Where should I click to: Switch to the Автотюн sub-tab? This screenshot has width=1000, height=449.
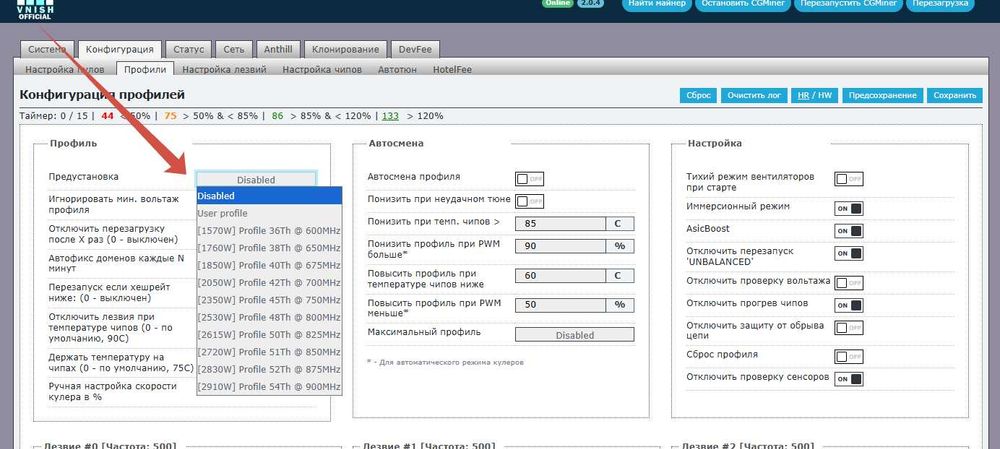pyautogui.click(x=397, y=70)
